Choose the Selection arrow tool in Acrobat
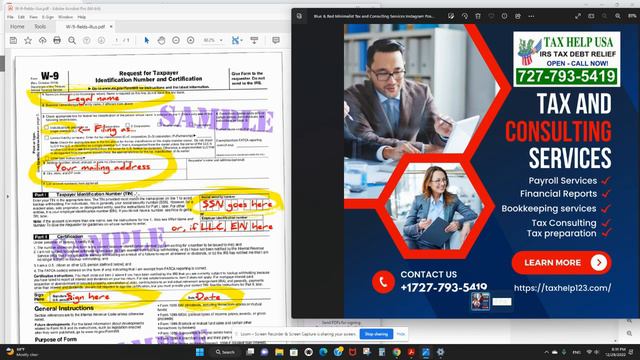 147,40
